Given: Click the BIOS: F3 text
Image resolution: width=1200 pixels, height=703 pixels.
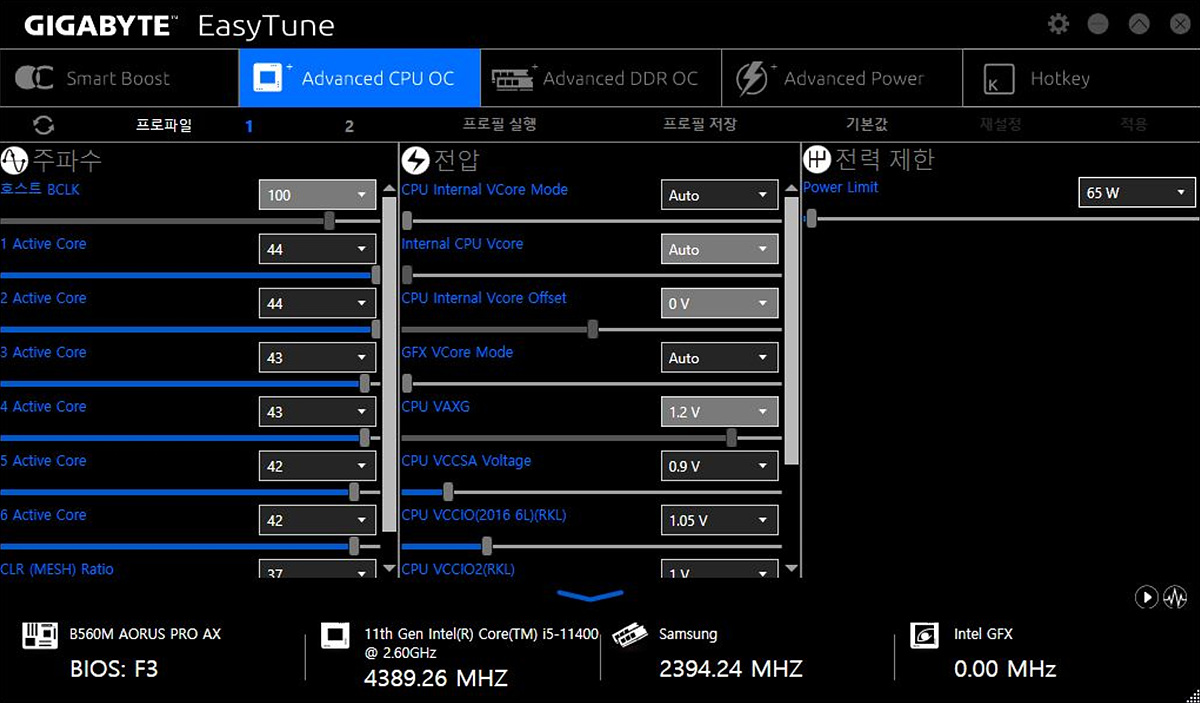Looking at the screenshot, I should pyautogui.click(x=114, y=669).
